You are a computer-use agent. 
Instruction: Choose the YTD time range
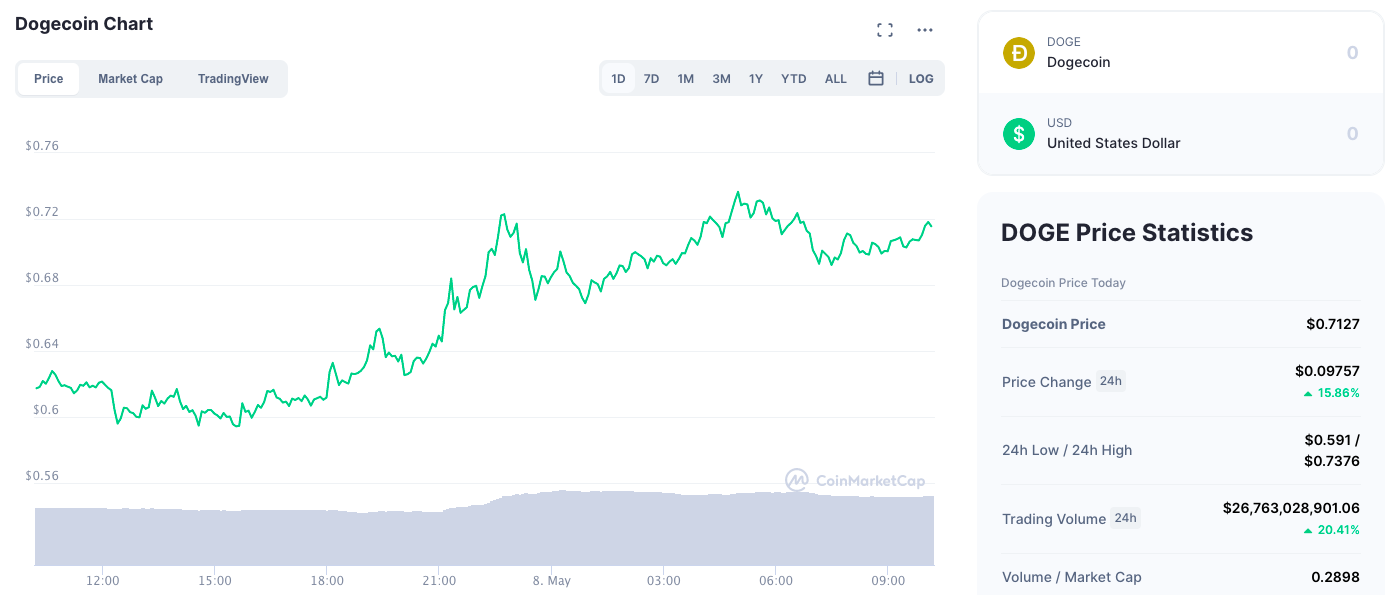[x=793, y=78]
